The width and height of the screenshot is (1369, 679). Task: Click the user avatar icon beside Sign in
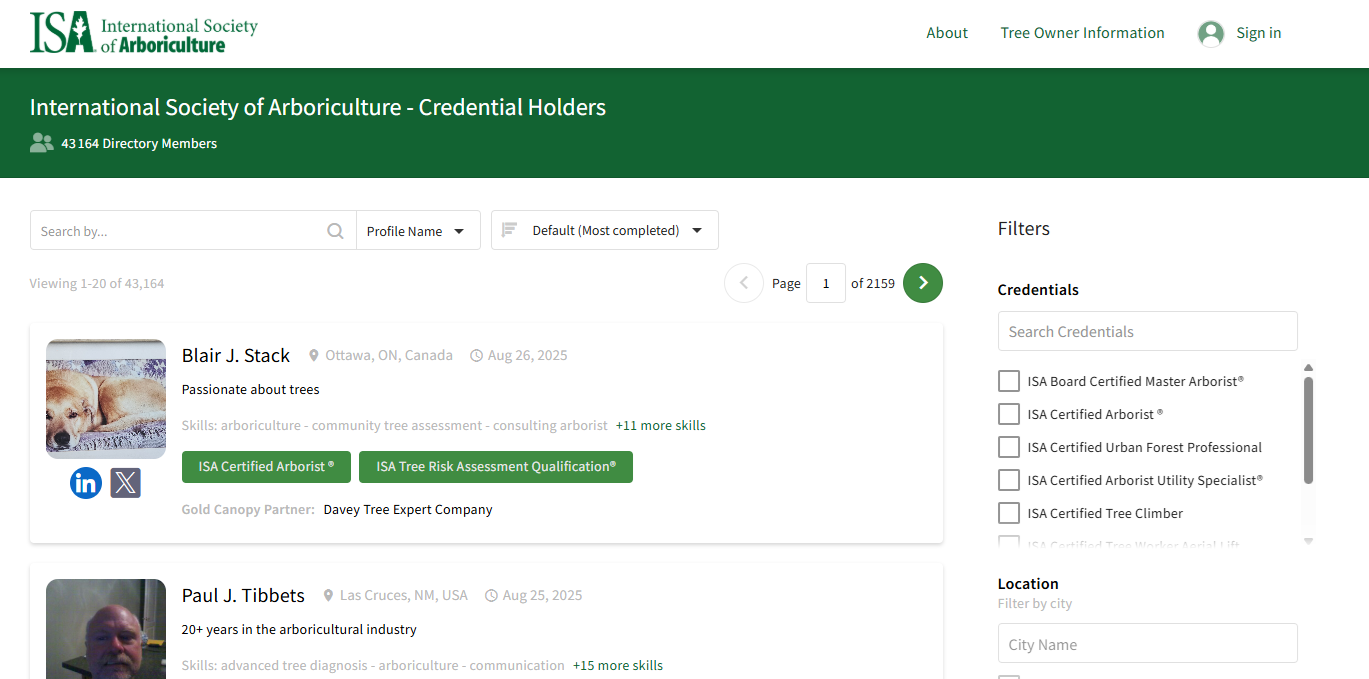1211,34
